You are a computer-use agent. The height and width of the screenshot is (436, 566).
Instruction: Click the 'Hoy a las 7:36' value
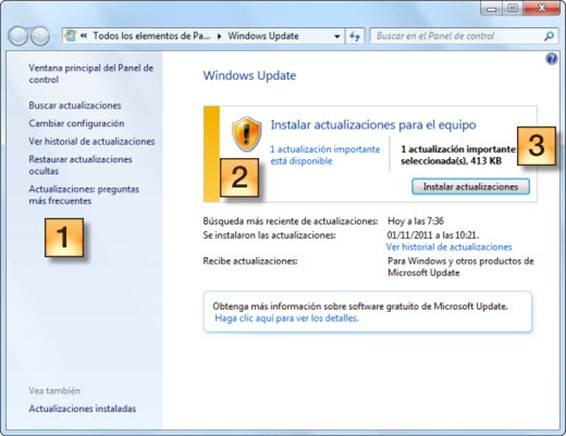click(415, 221)
